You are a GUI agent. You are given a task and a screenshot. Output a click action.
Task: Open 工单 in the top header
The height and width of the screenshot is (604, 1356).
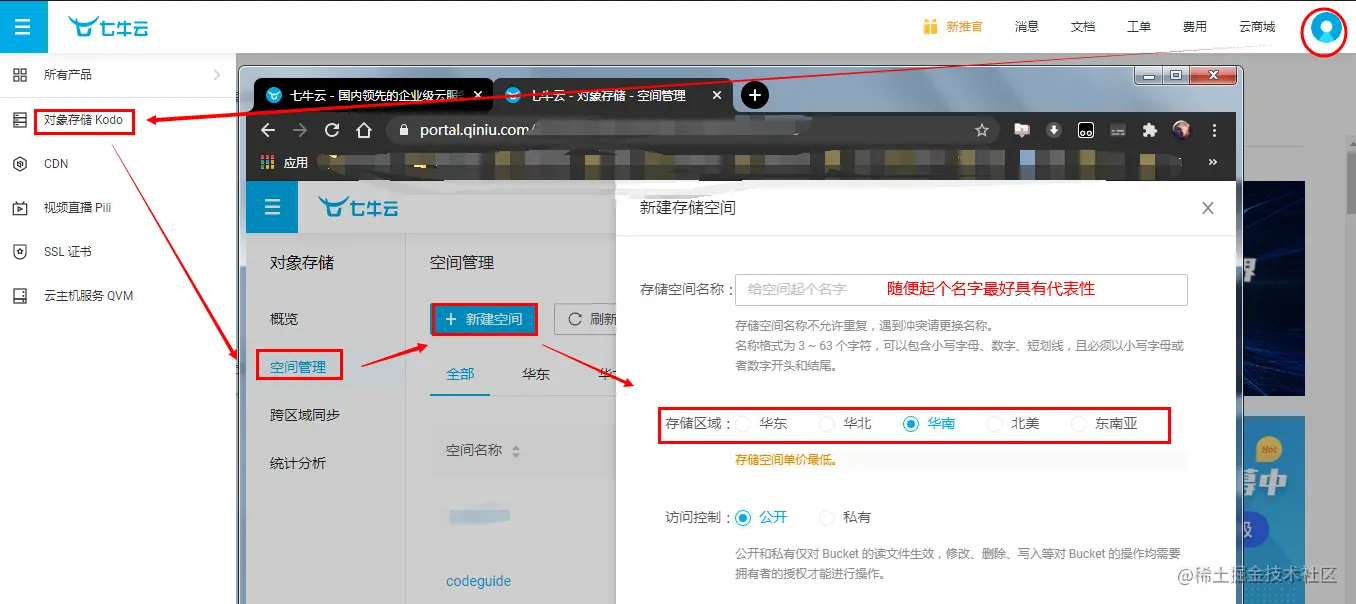tap(1139, 27)
